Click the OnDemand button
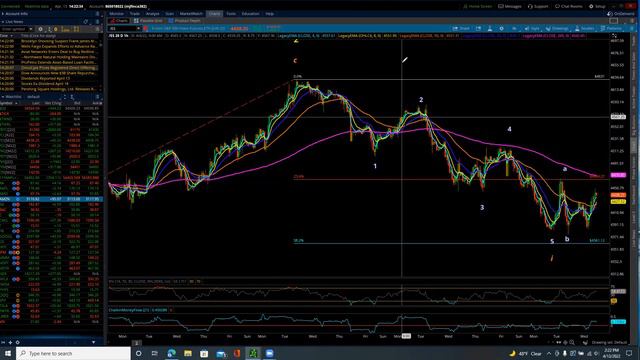 620,14
